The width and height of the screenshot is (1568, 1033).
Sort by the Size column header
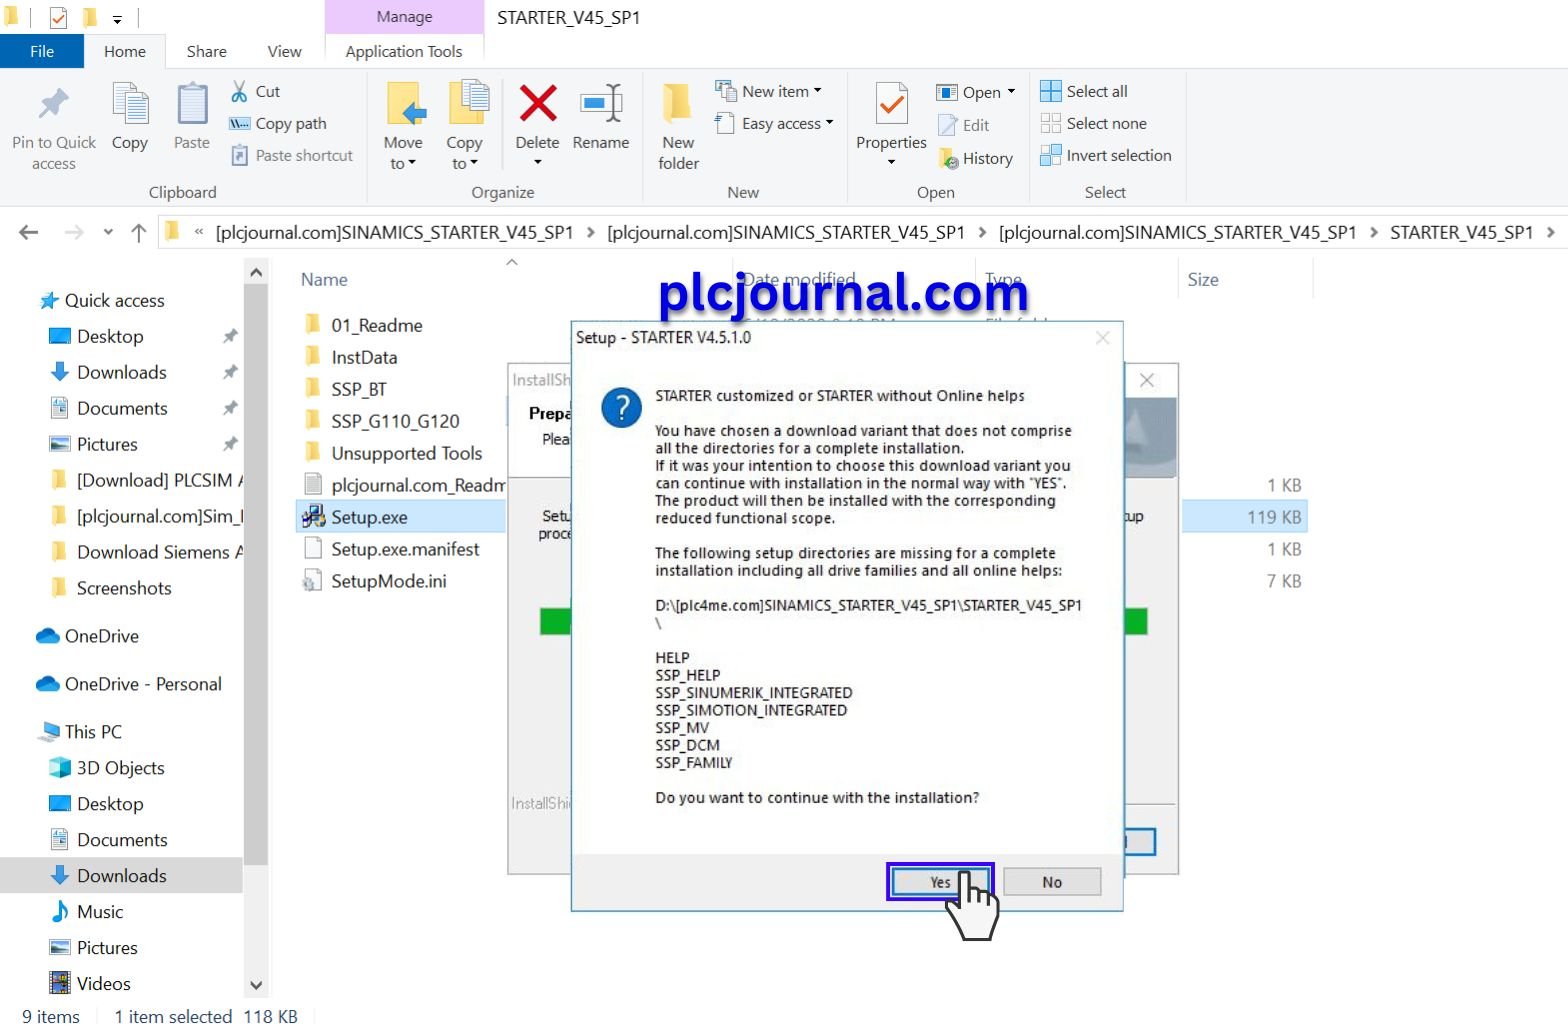pos(1203,280)
